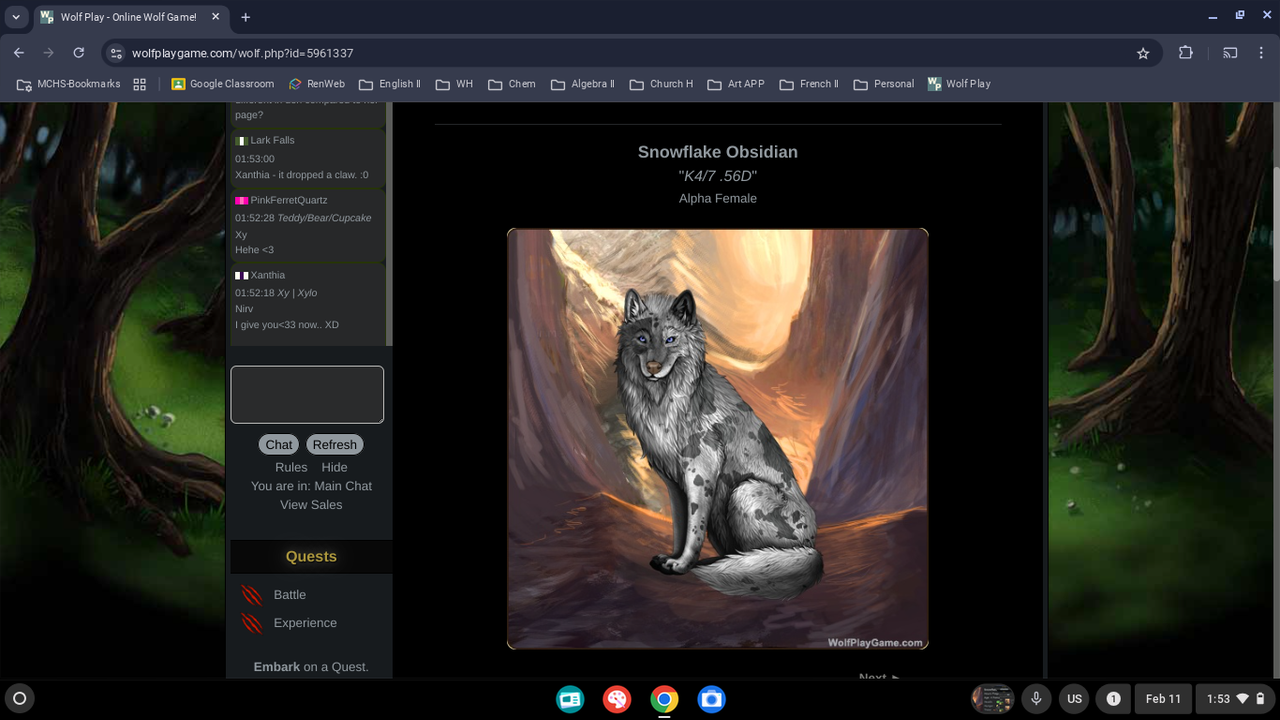Open the View Sales link
The image size is (1280, 720).
pyautogui.click(x=311, y=505)
